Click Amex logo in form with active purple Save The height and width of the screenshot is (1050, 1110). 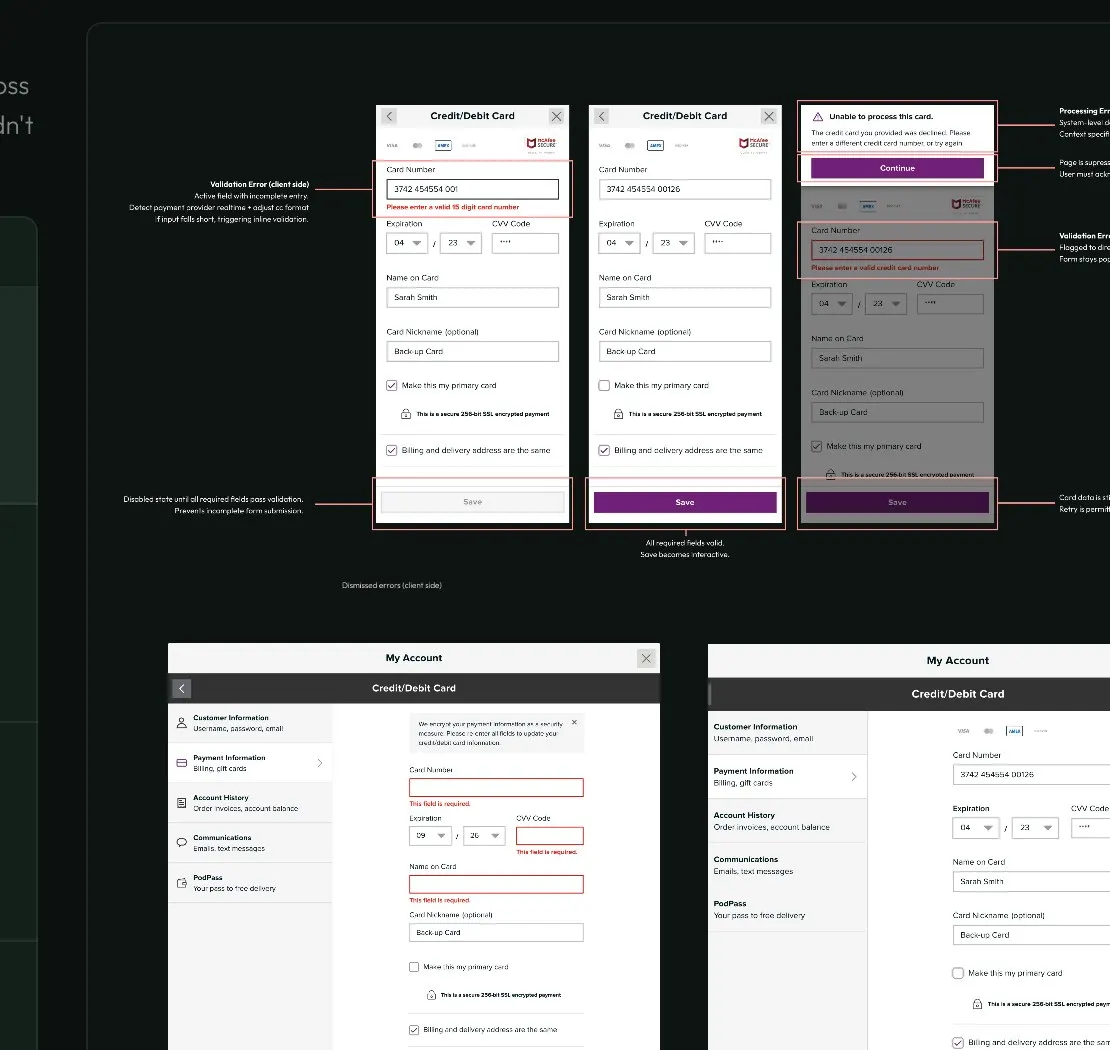point(656,145)
